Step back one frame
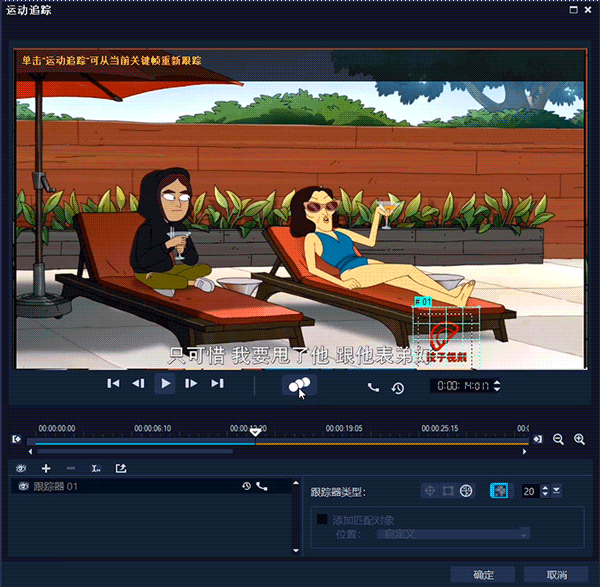 [138, 383]
